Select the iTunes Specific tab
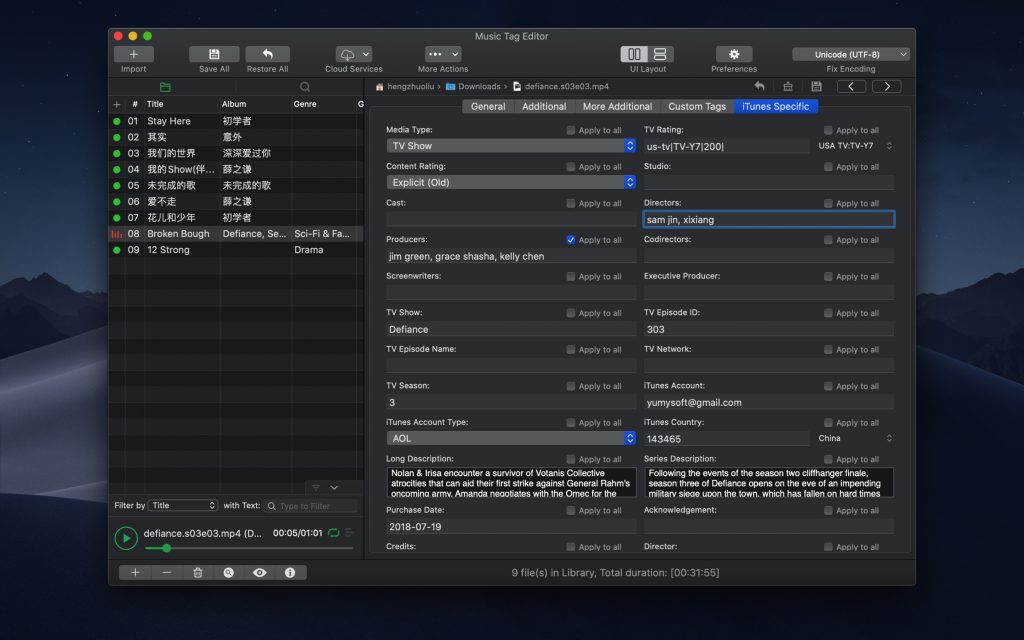This screenshot has width=1024, height=640. pyautogui.click(x=776, y=106)
